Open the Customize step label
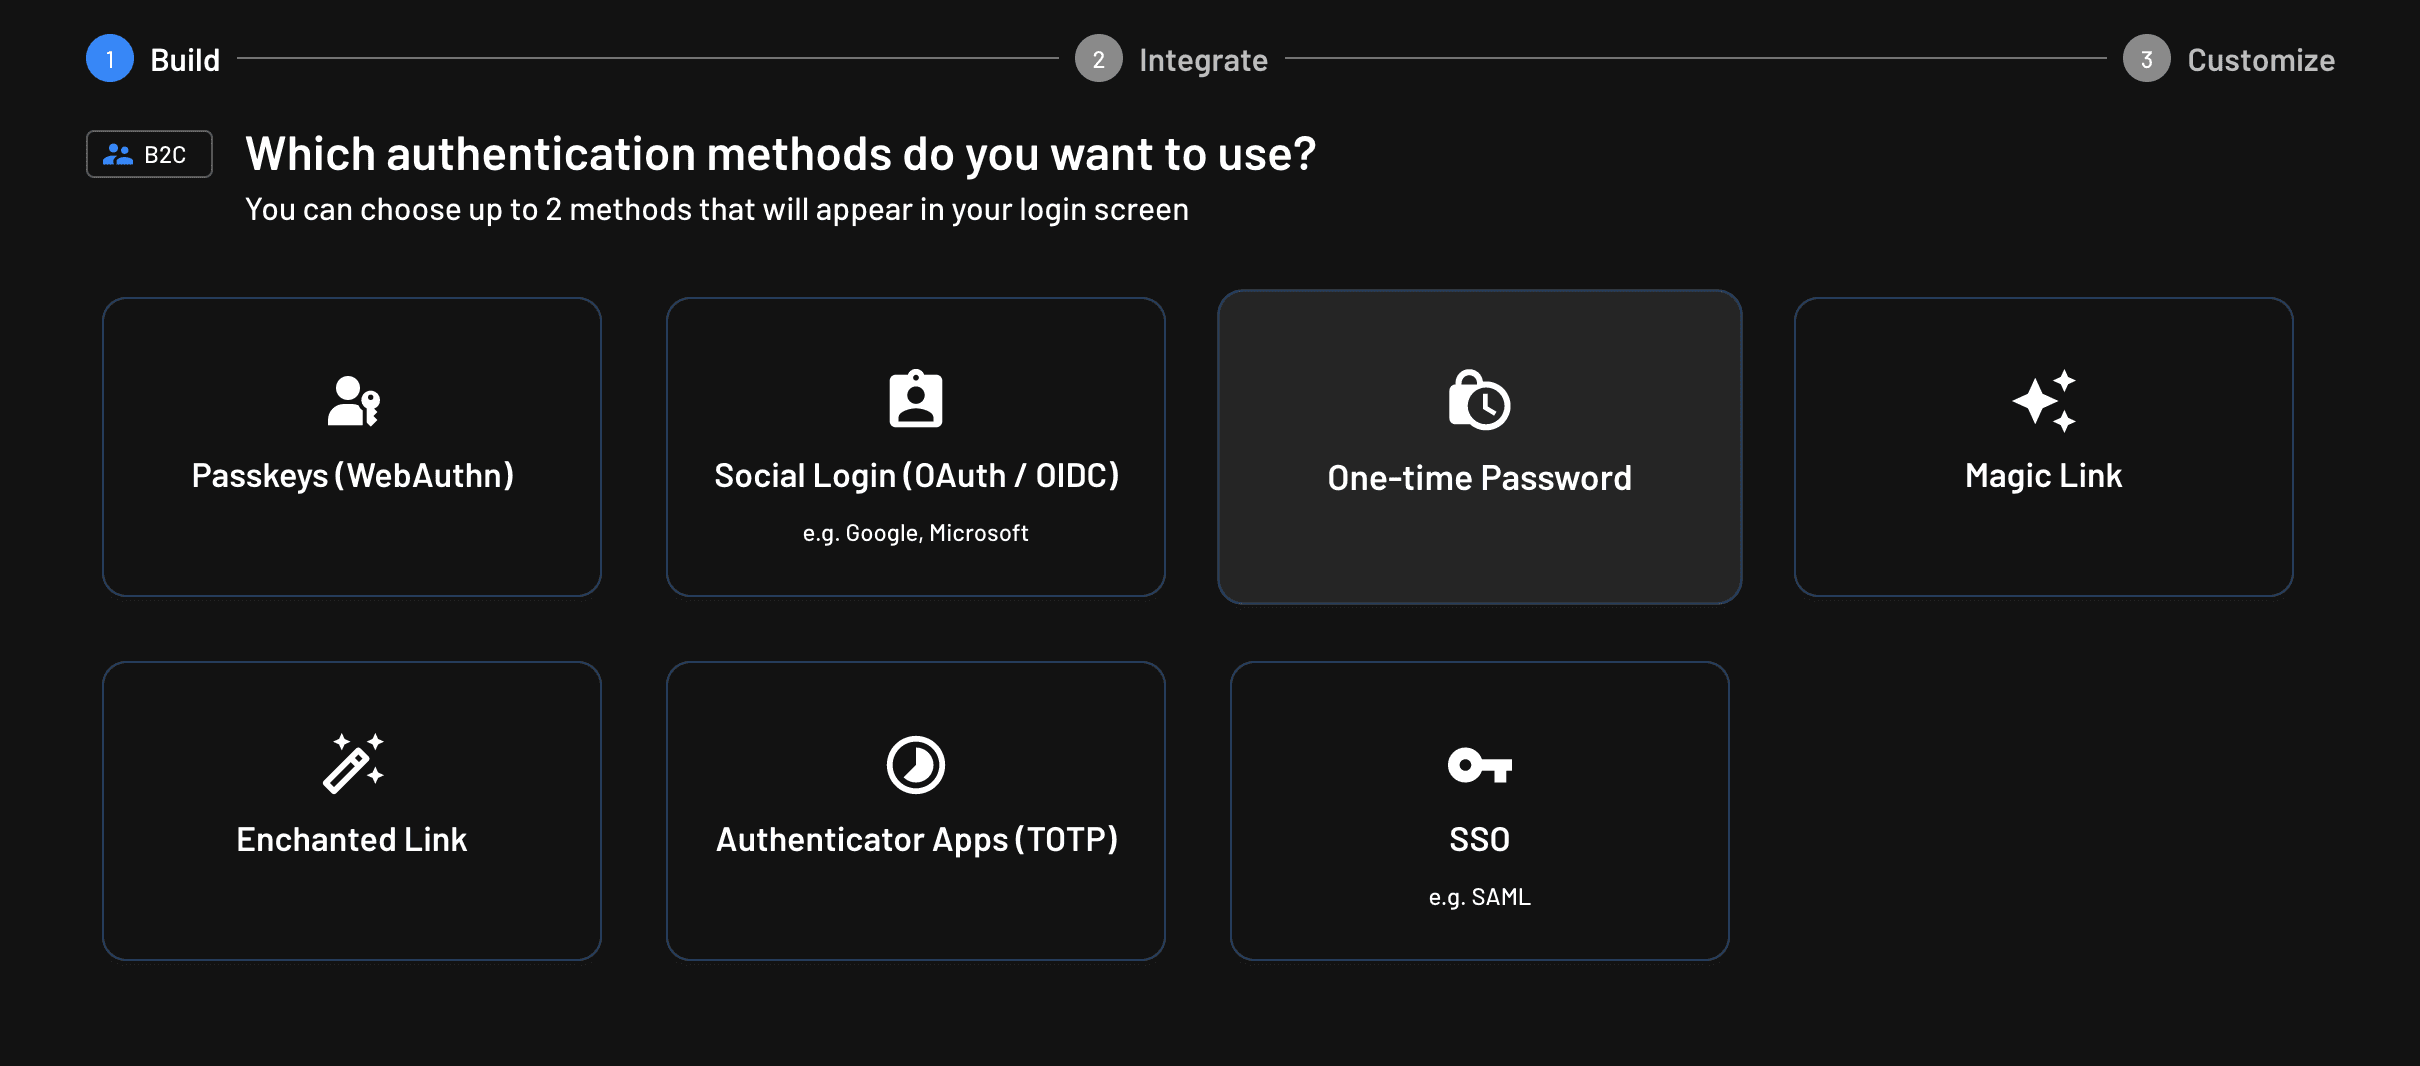The width and height of the screenshot is (2420, 1066). click(2260, 60)
